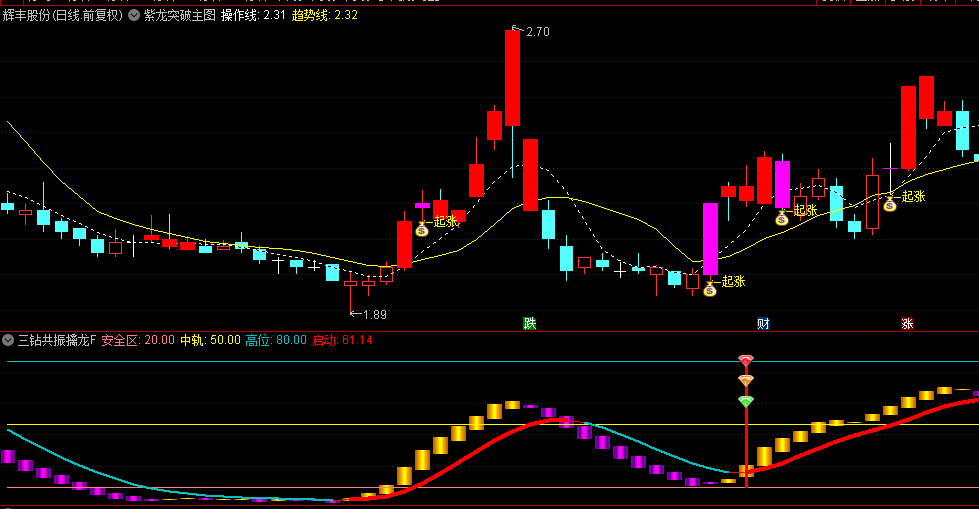Click the 起涨 text beside the rightmost money bag
The width and height of the screenshot is (979, 509).
pos(913,197)
